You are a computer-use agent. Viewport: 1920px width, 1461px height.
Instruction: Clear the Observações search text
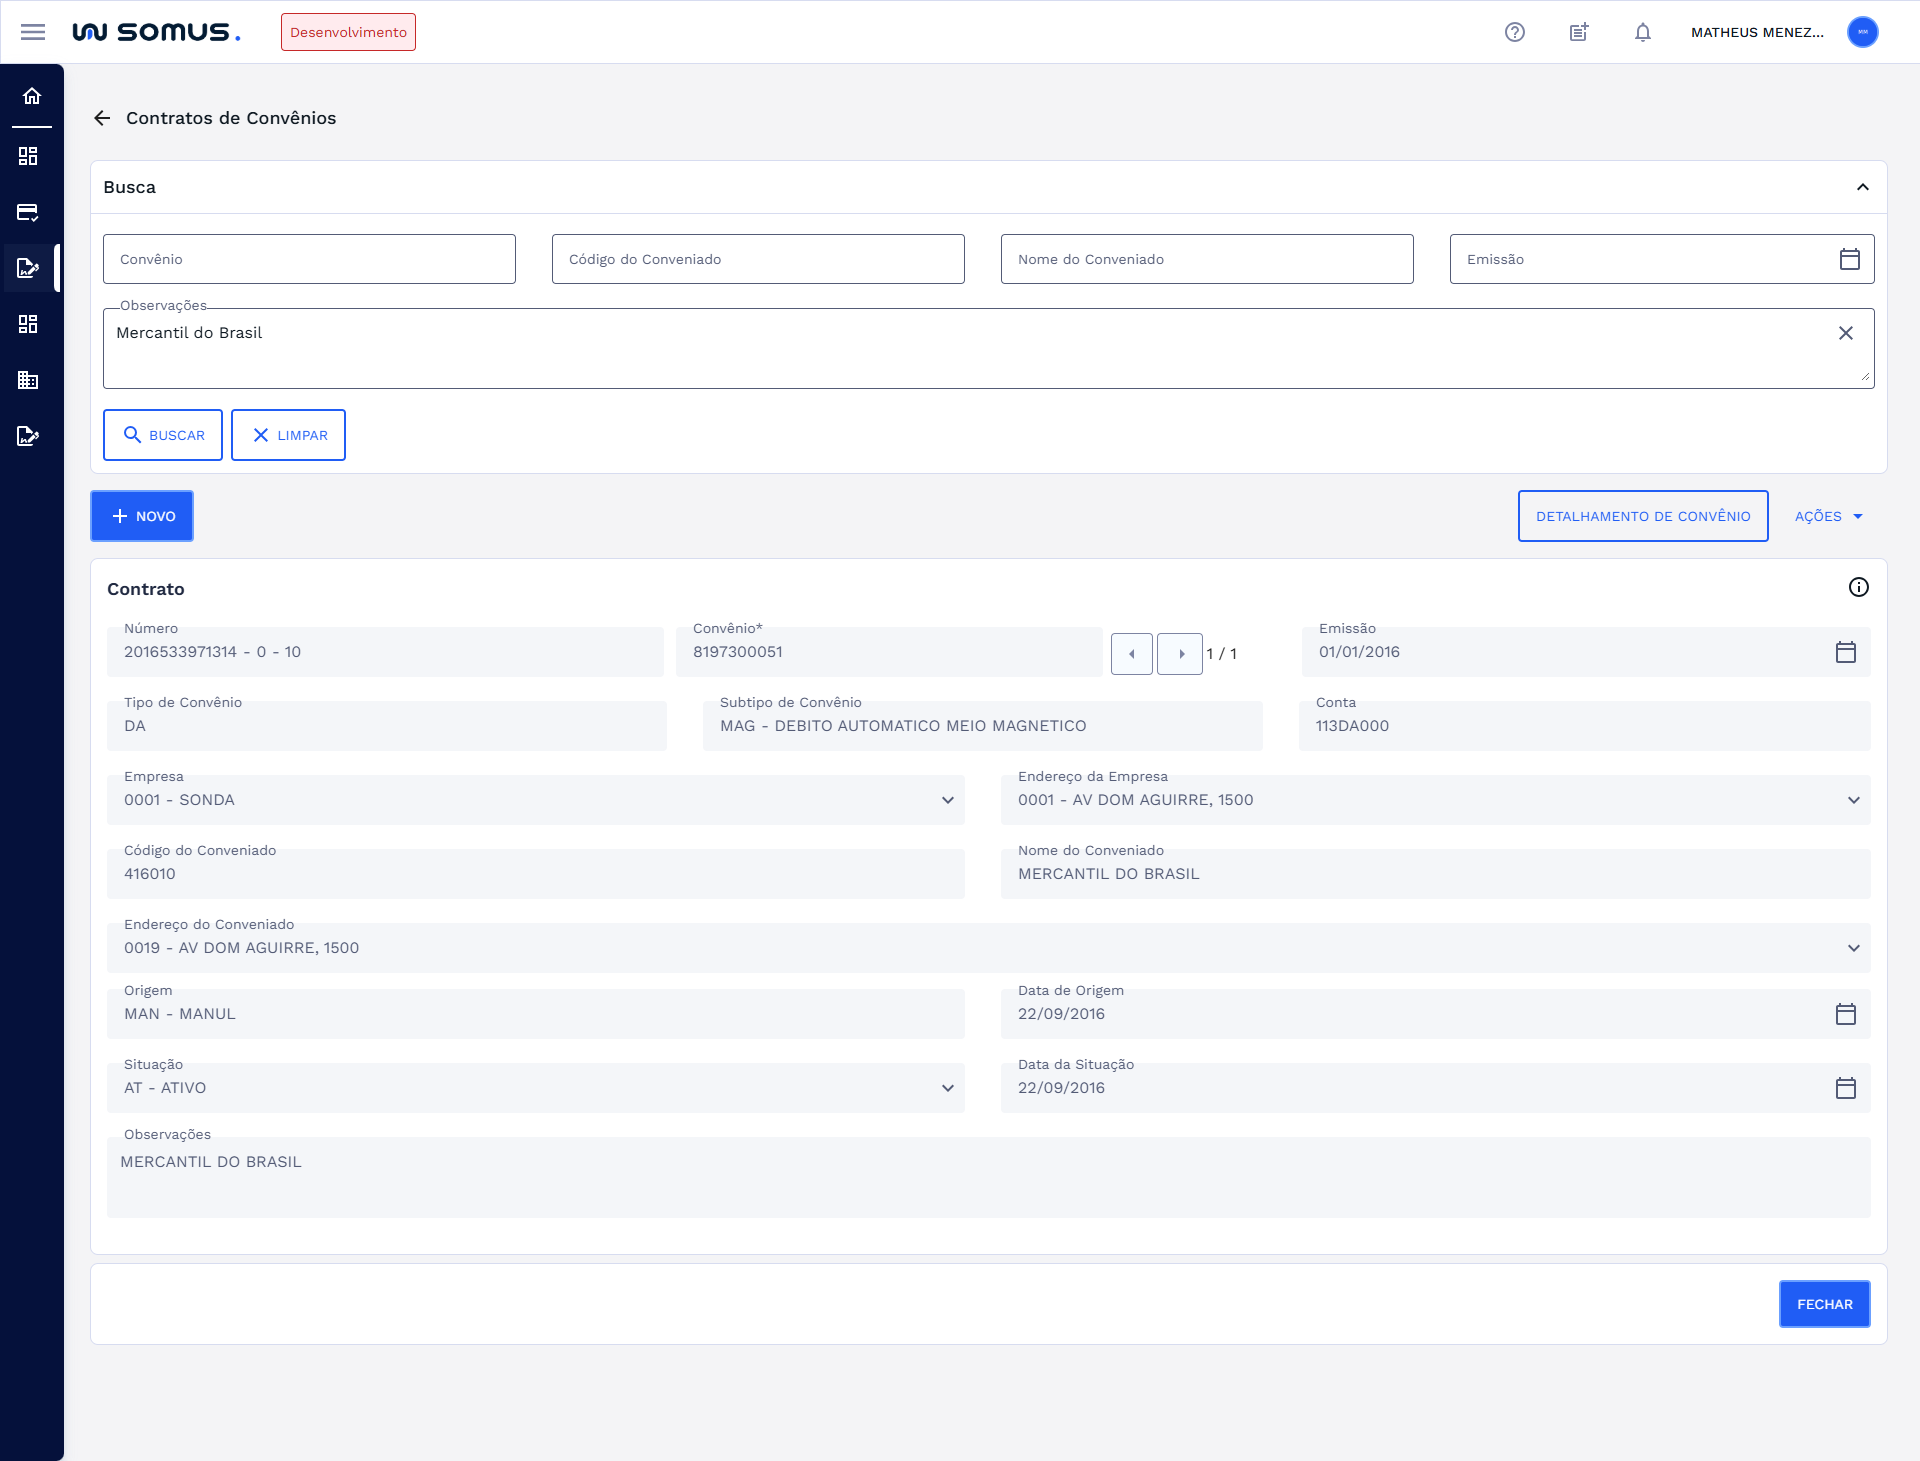(1845, 333)
